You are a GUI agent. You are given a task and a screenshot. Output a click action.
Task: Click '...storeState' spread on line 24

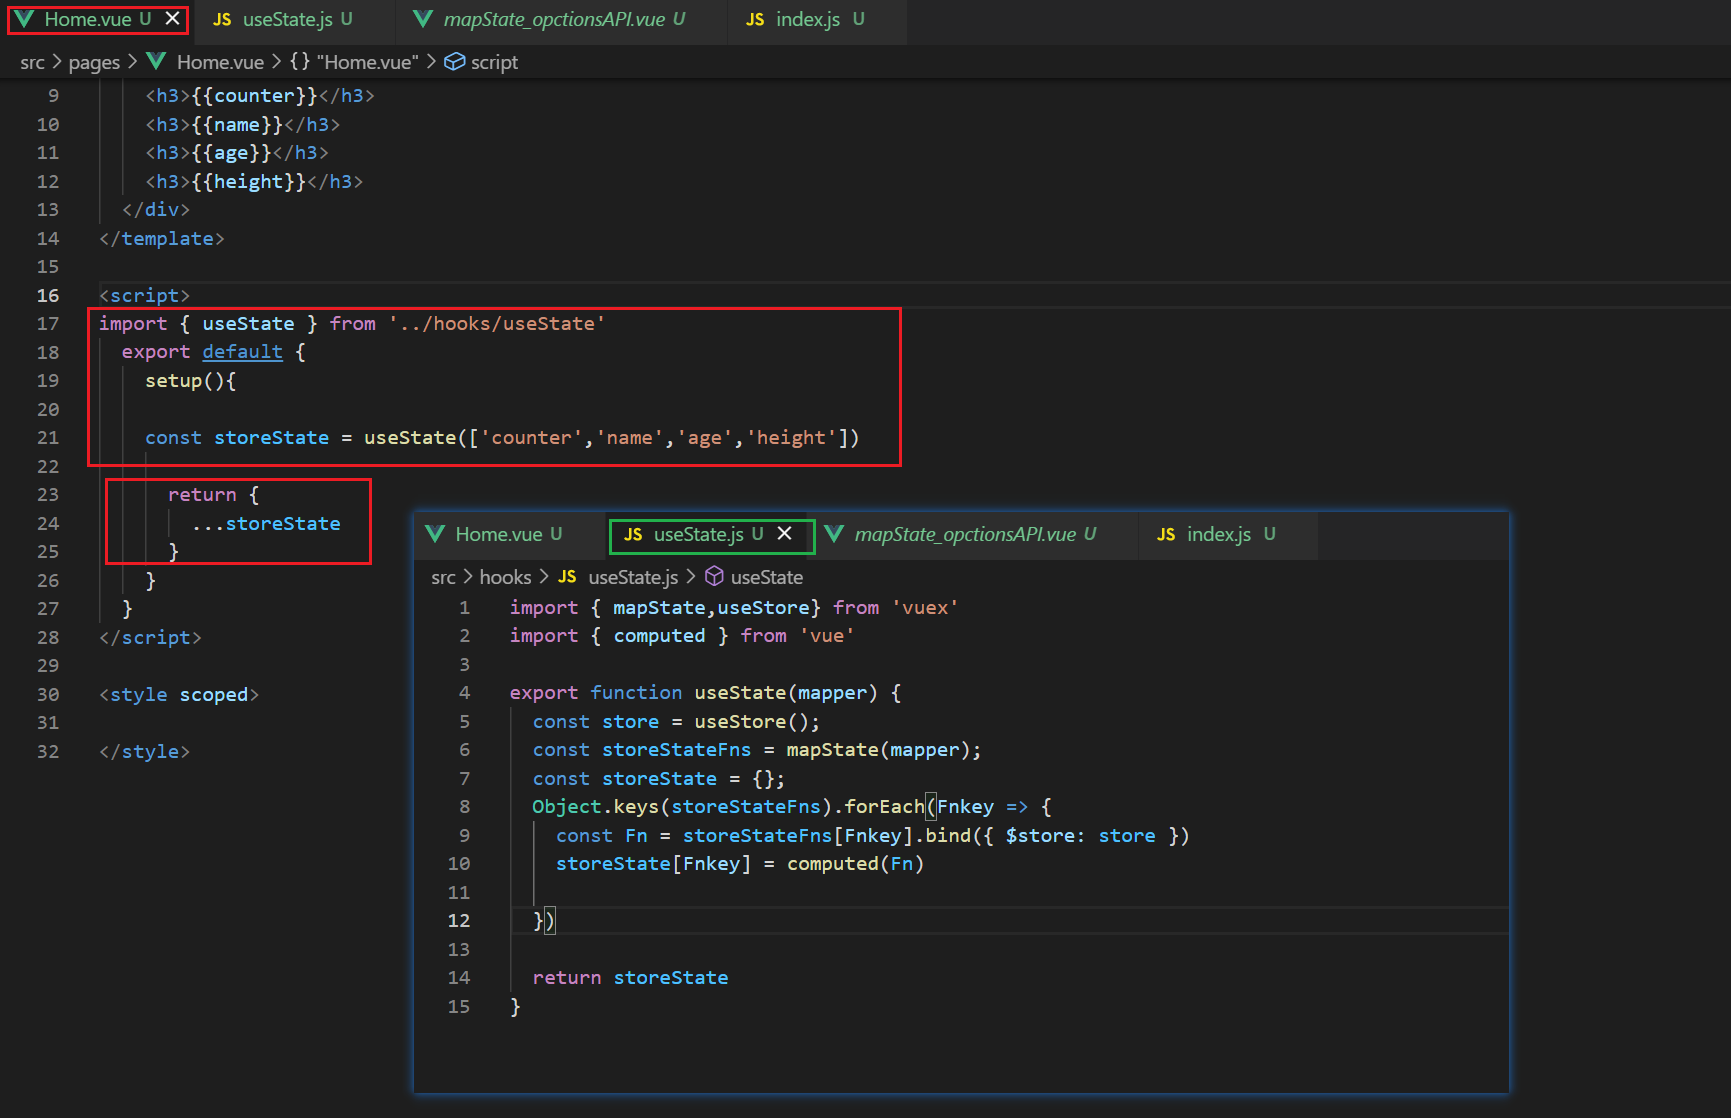click(266, 524)
